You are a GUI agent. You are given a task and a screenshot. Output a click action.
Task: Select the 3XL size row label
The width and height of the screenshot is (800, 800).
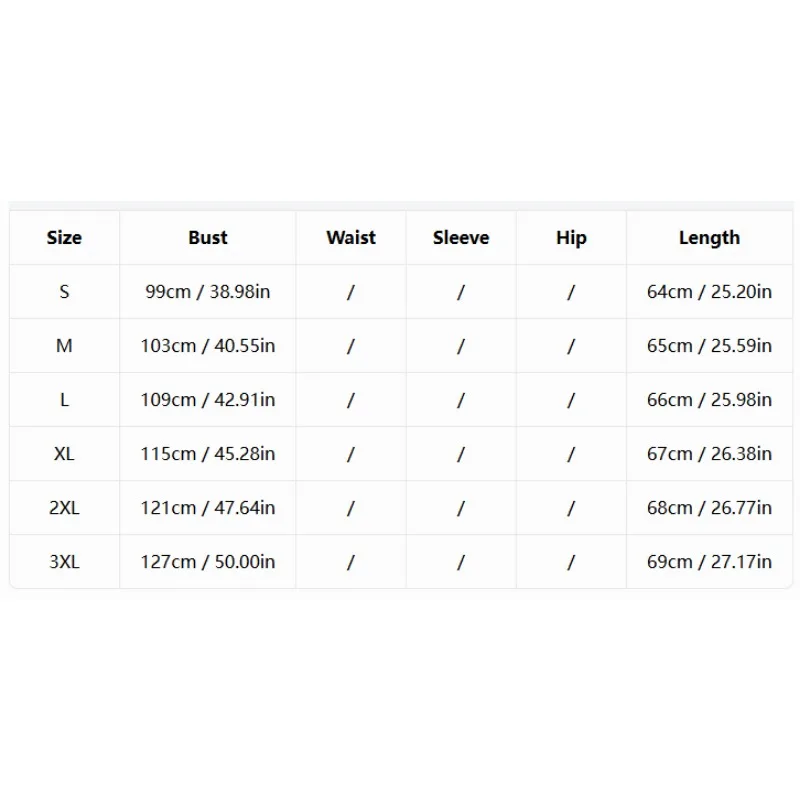tap(64, 562)
